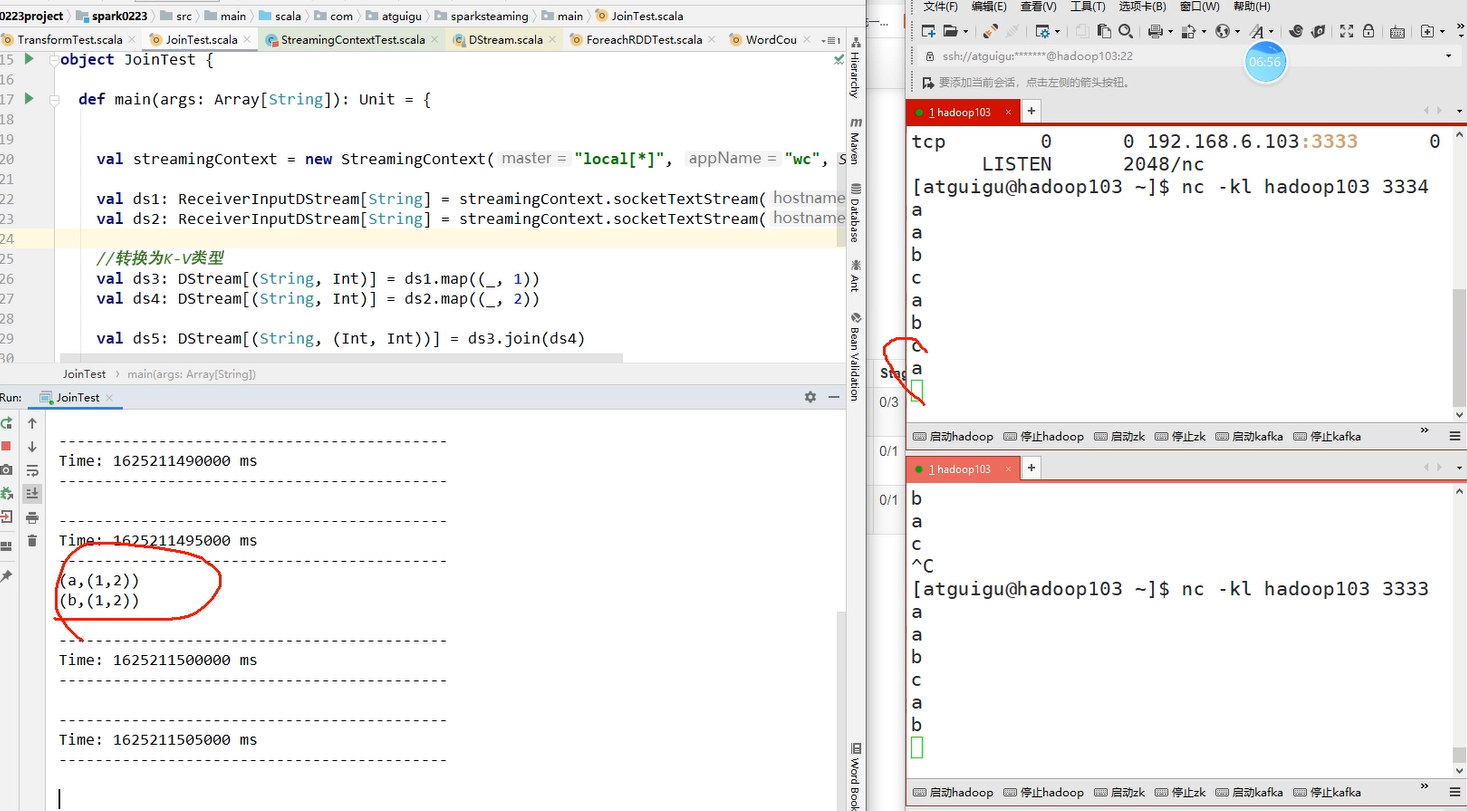Toggle scroll-to-end in the Run console

[32, 494]
